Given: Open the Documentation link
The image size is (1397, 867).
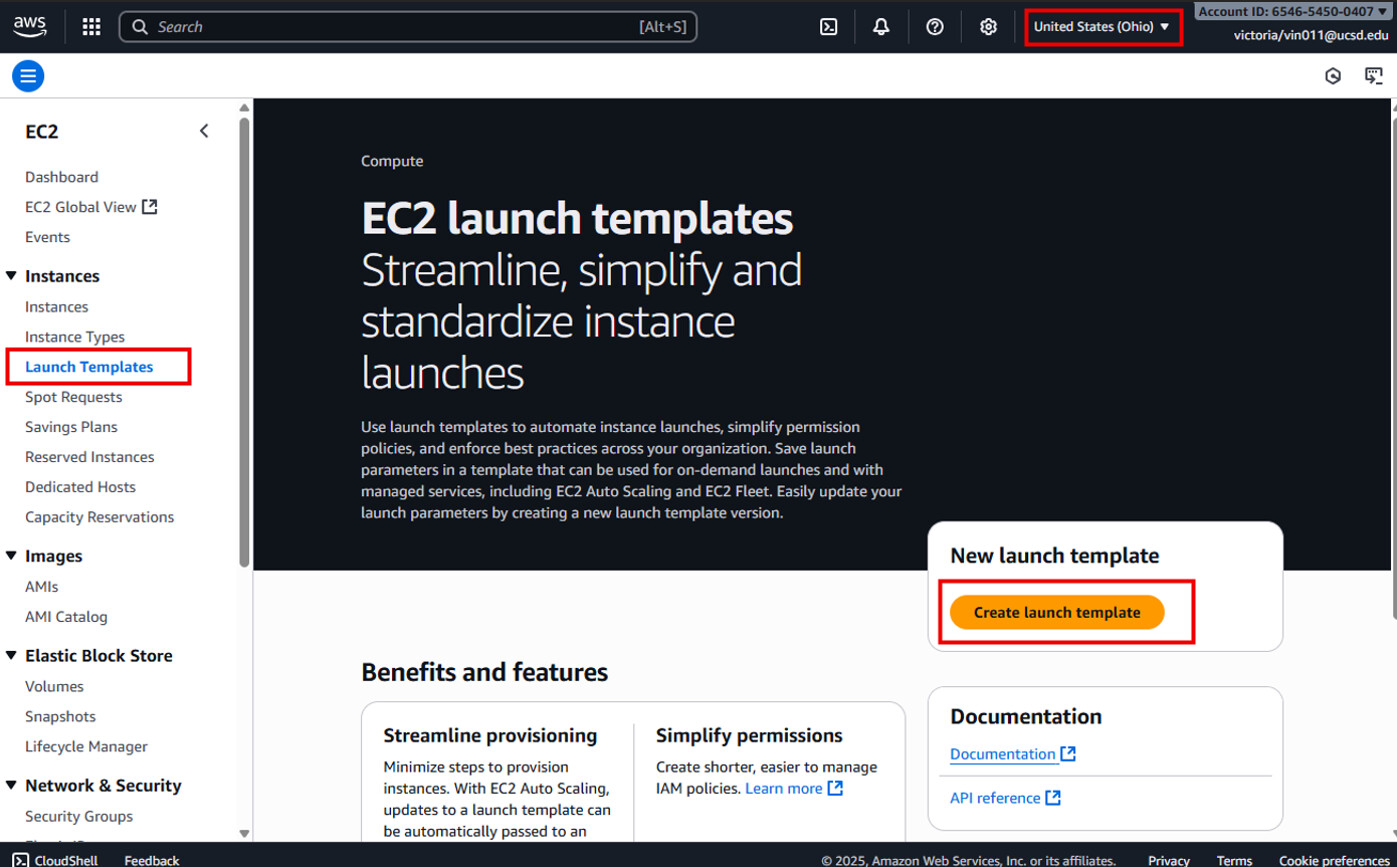Looking at the screenshot, I should pyautogui.click(x=1003, y=754).
